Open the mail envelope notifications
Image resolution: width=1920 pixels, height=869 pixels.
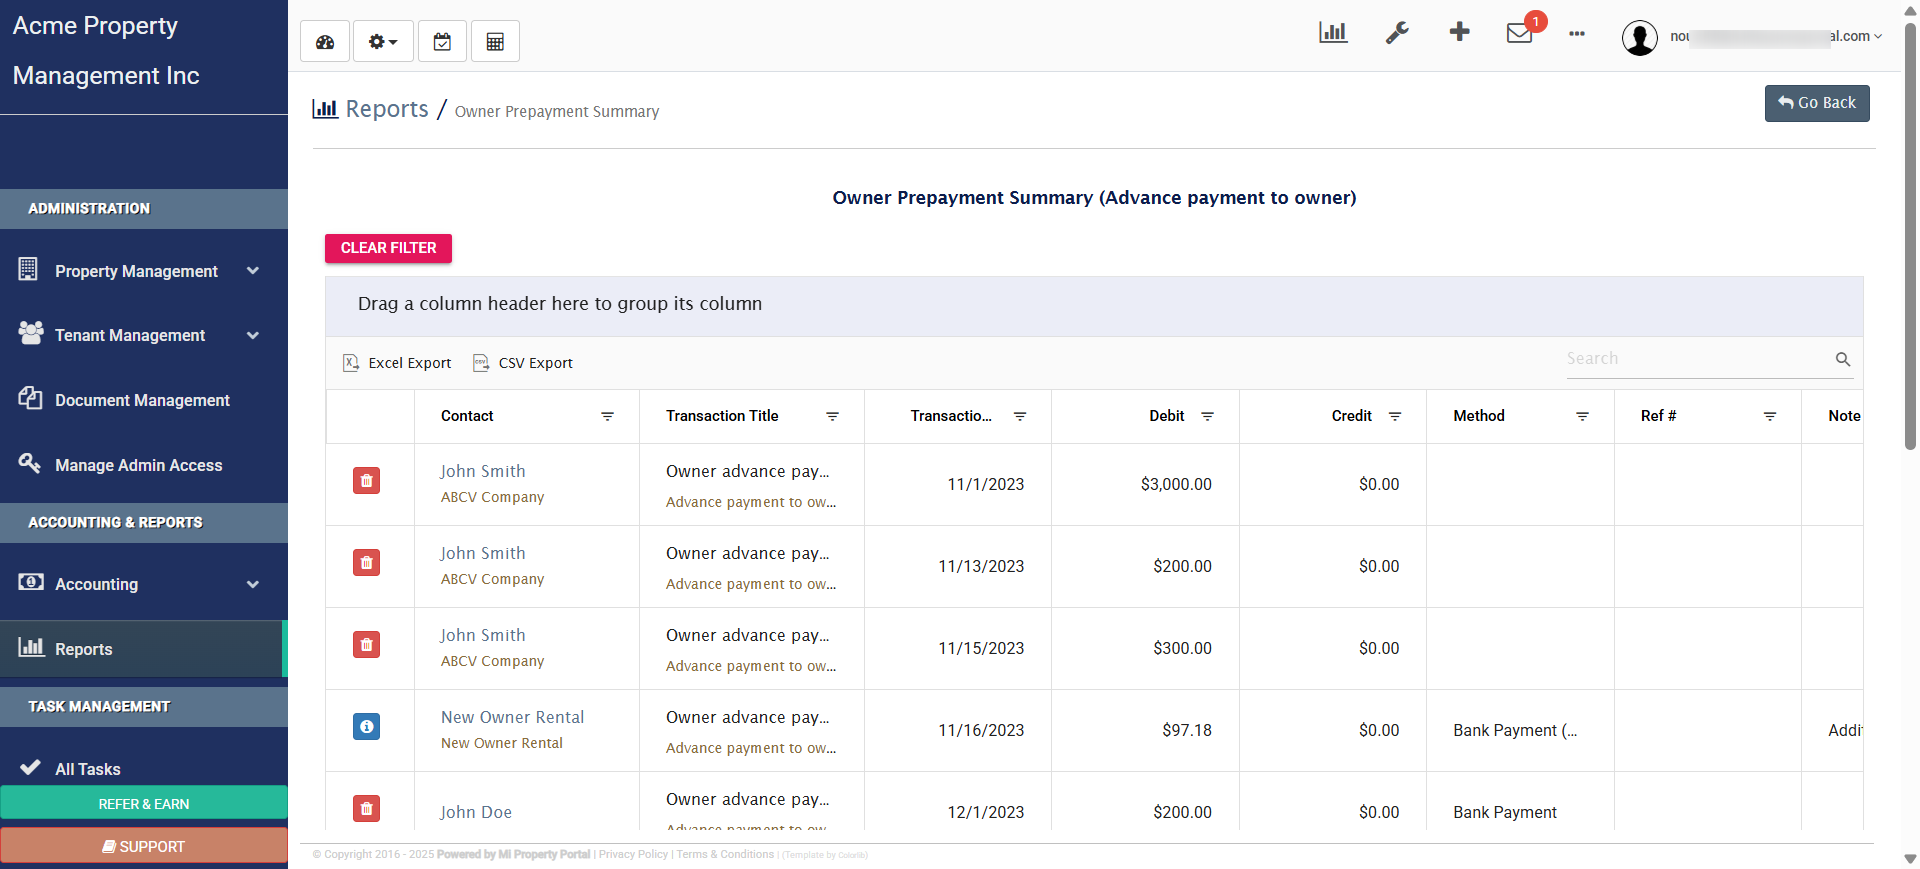coord(1520,33)
